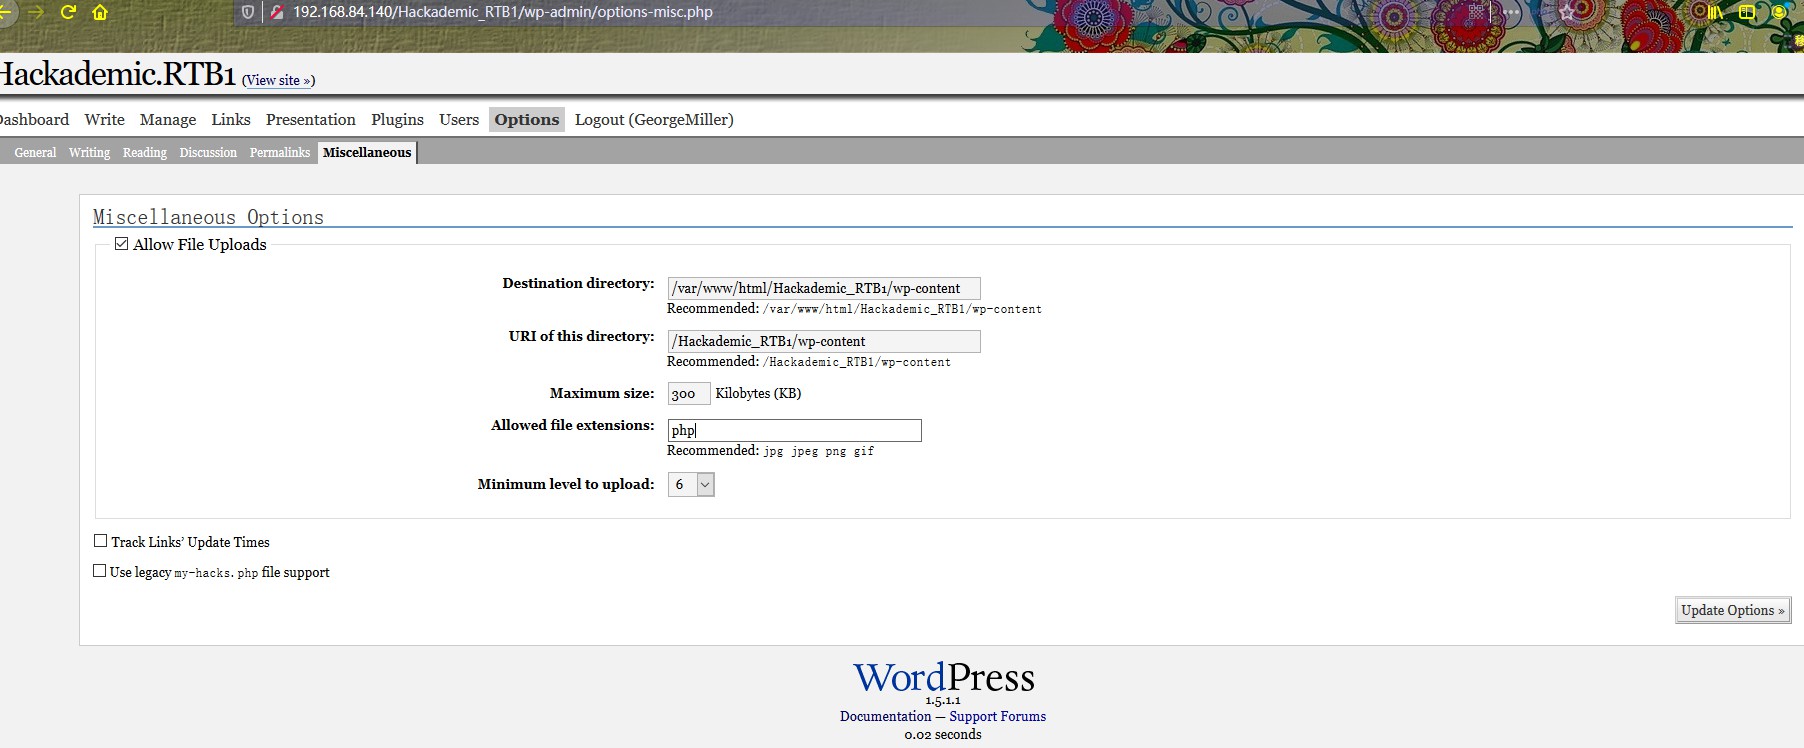The image size is (1804, 748).
Task: Open Minimum level to upload dropdown
Action: [x=691, y=484]
